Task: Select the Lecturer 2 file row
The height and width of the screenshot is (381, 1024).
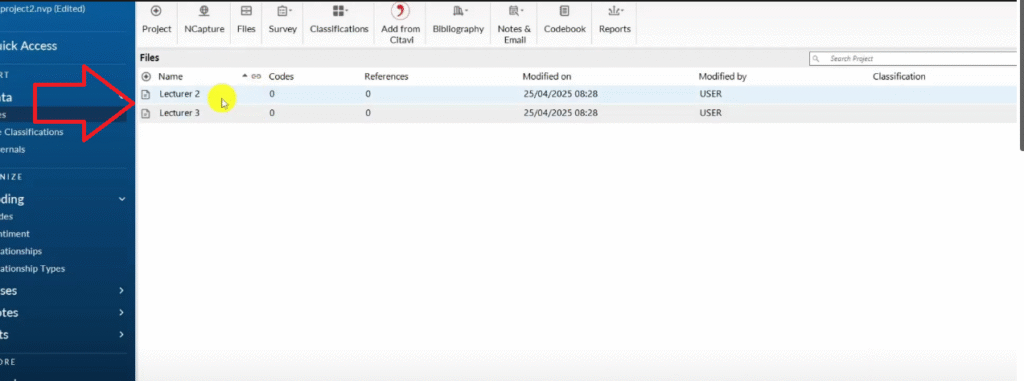Action: tap(577, 94)
